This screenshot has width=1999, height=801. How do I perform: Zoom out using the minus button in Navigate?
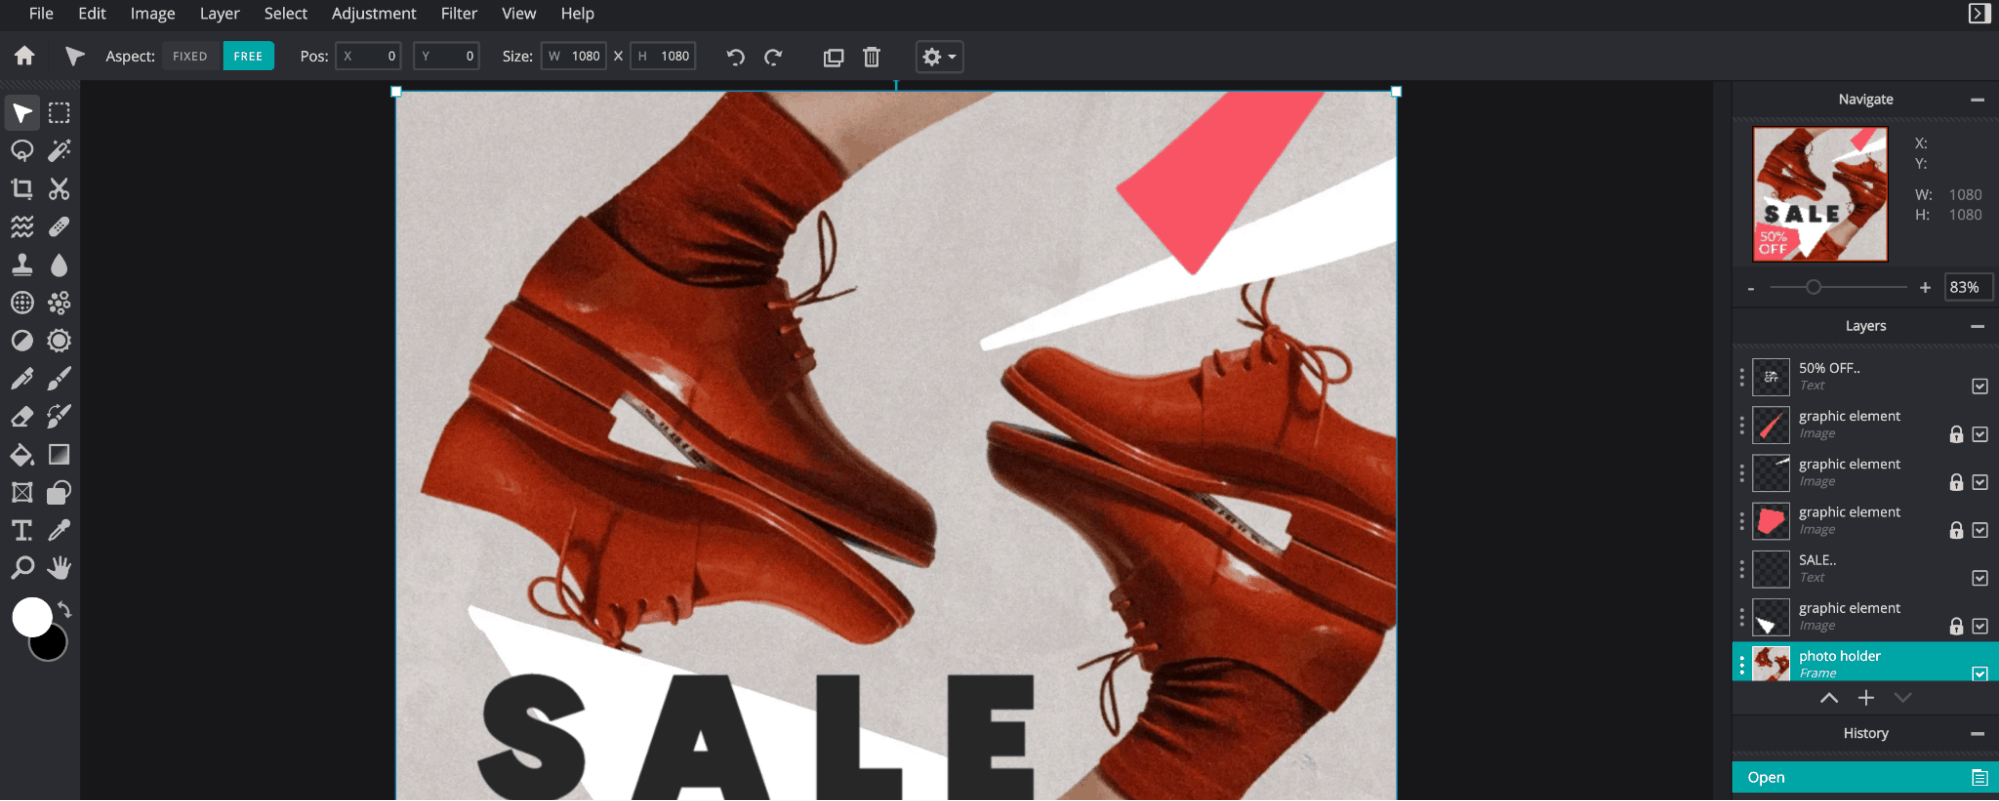tap(1751, 288)
